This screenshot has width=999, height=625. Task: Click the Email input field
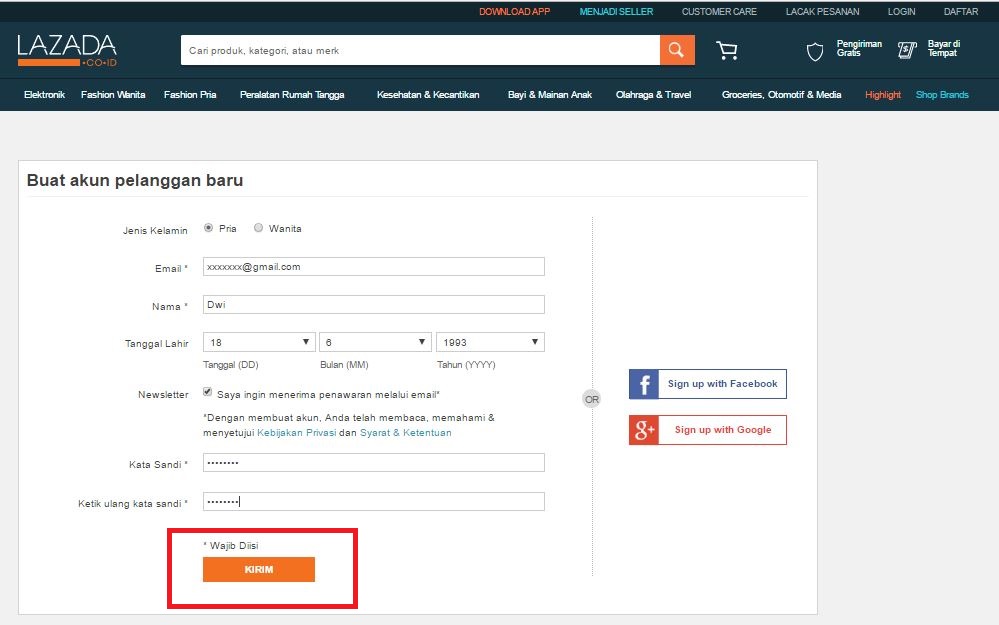tap(374, 267)
